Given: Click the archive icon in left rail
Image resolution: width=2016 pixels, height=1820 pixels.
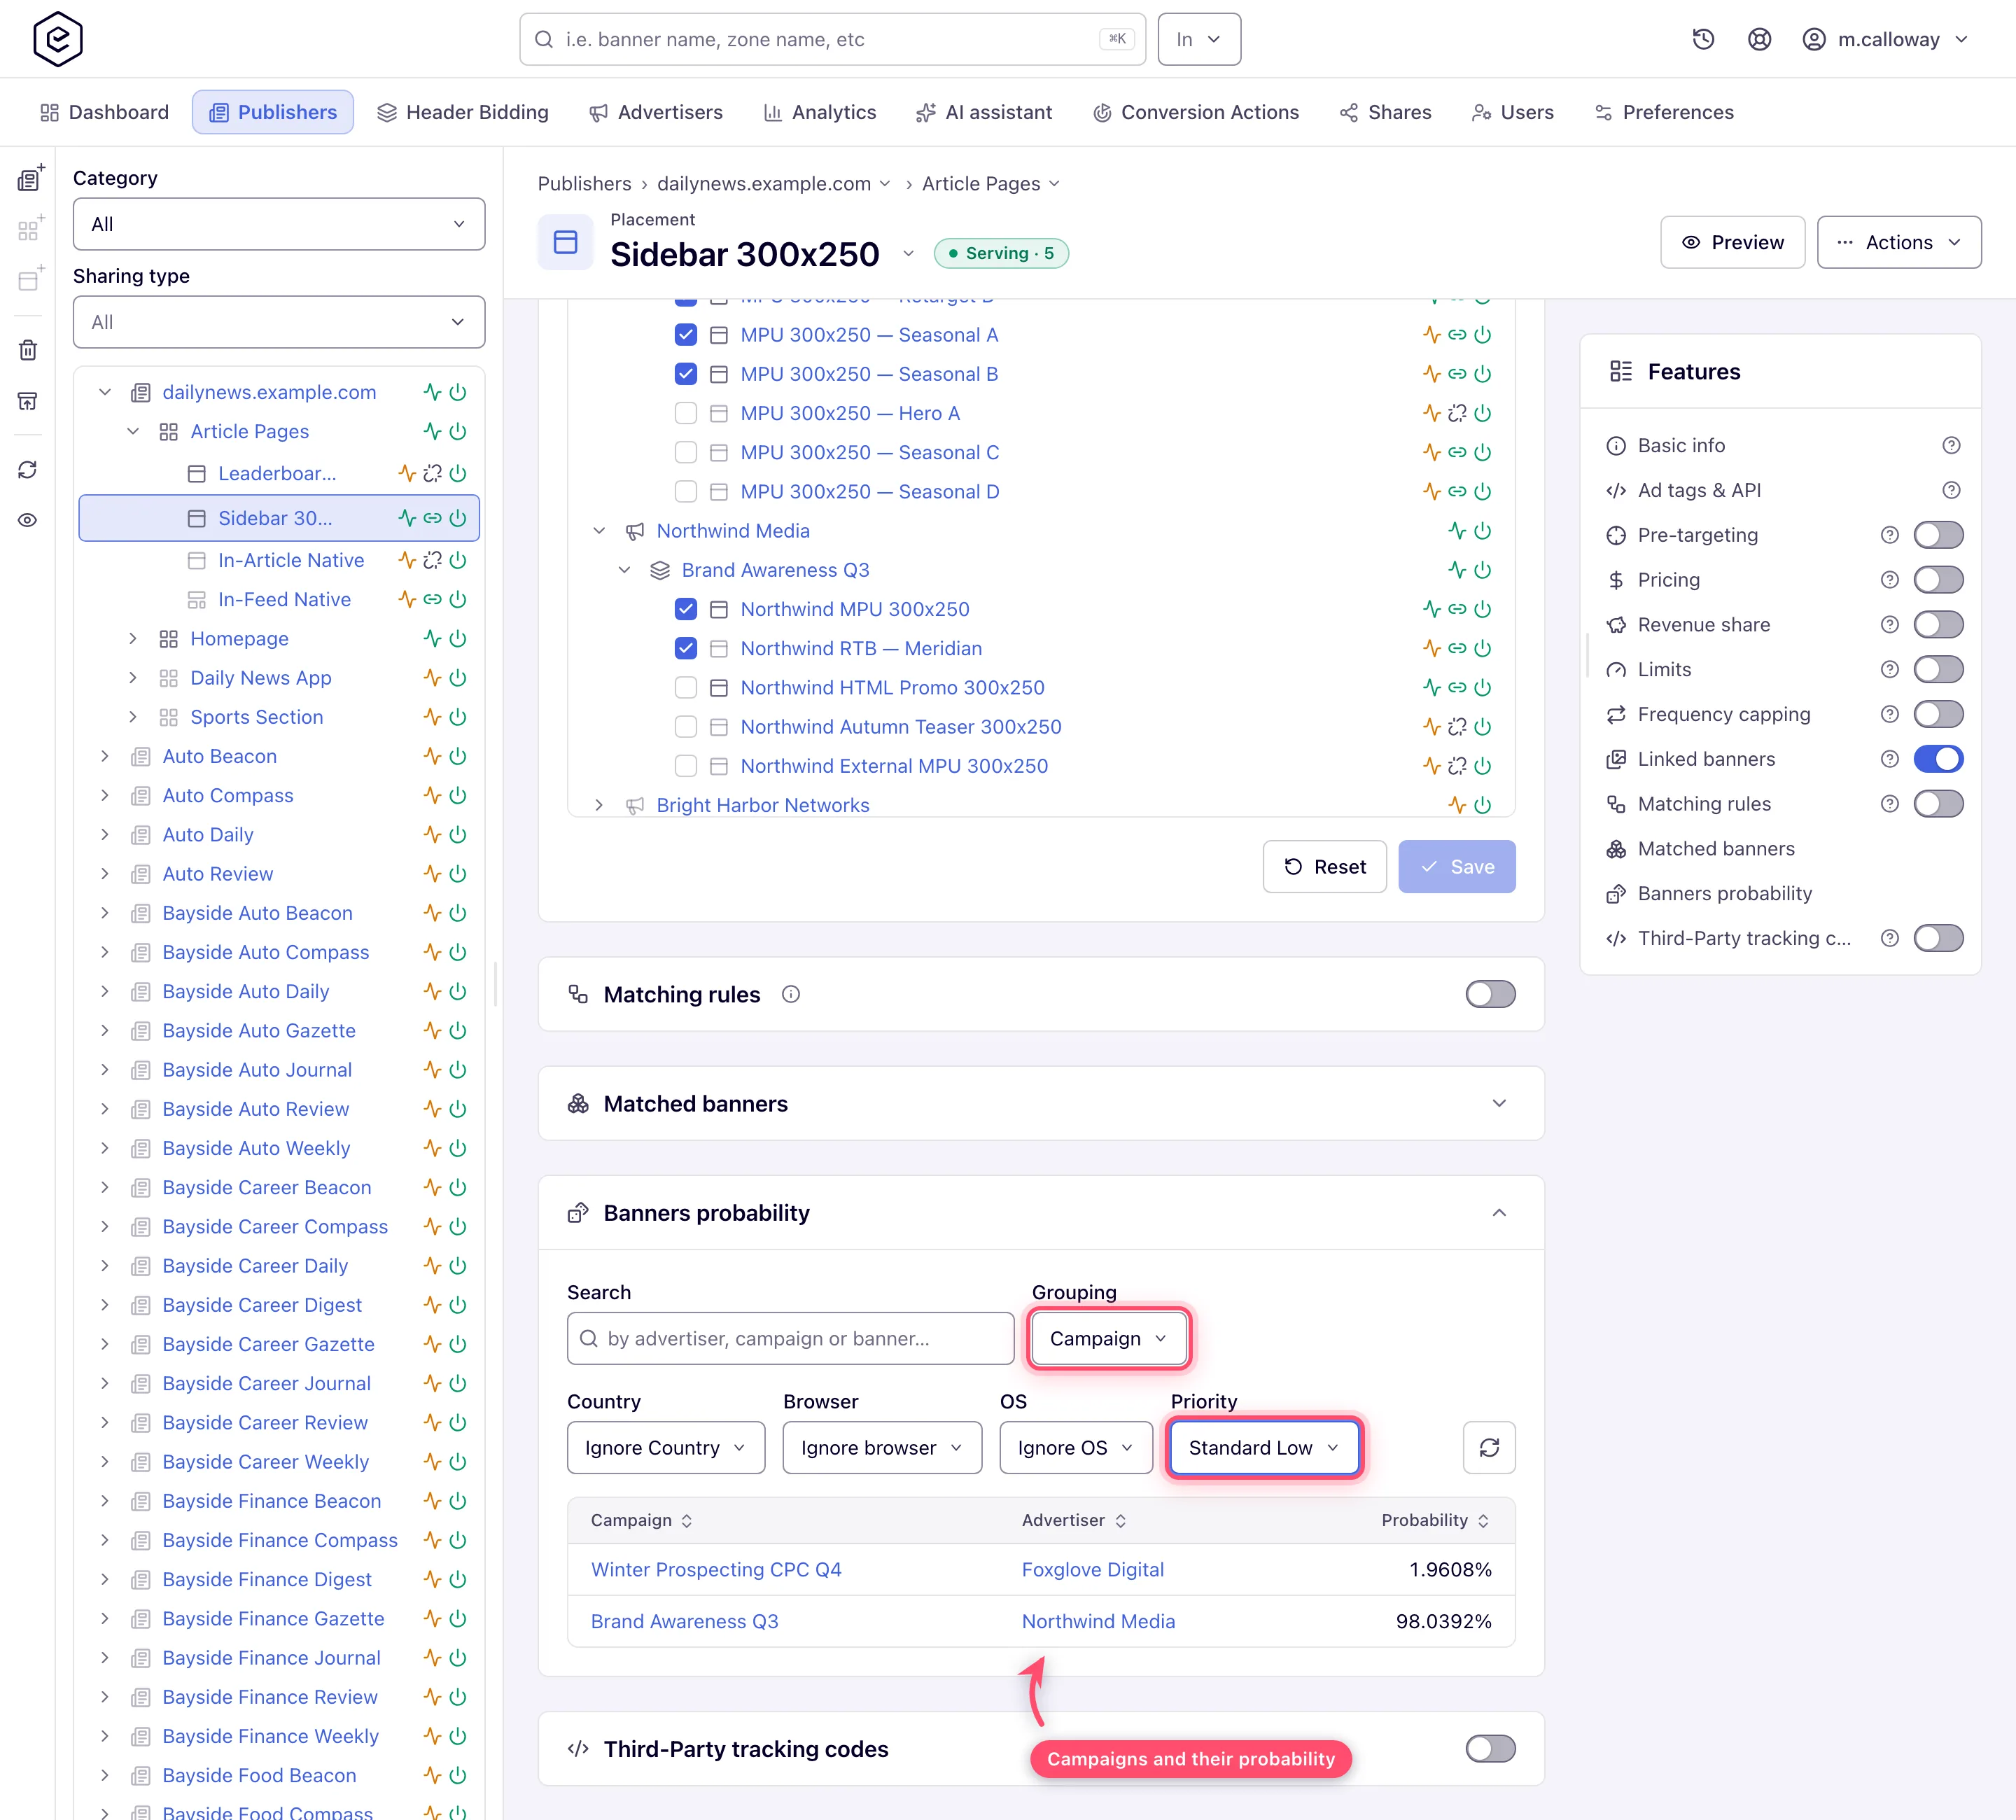Looking at the screenshot, I should [x=28, y=401].
